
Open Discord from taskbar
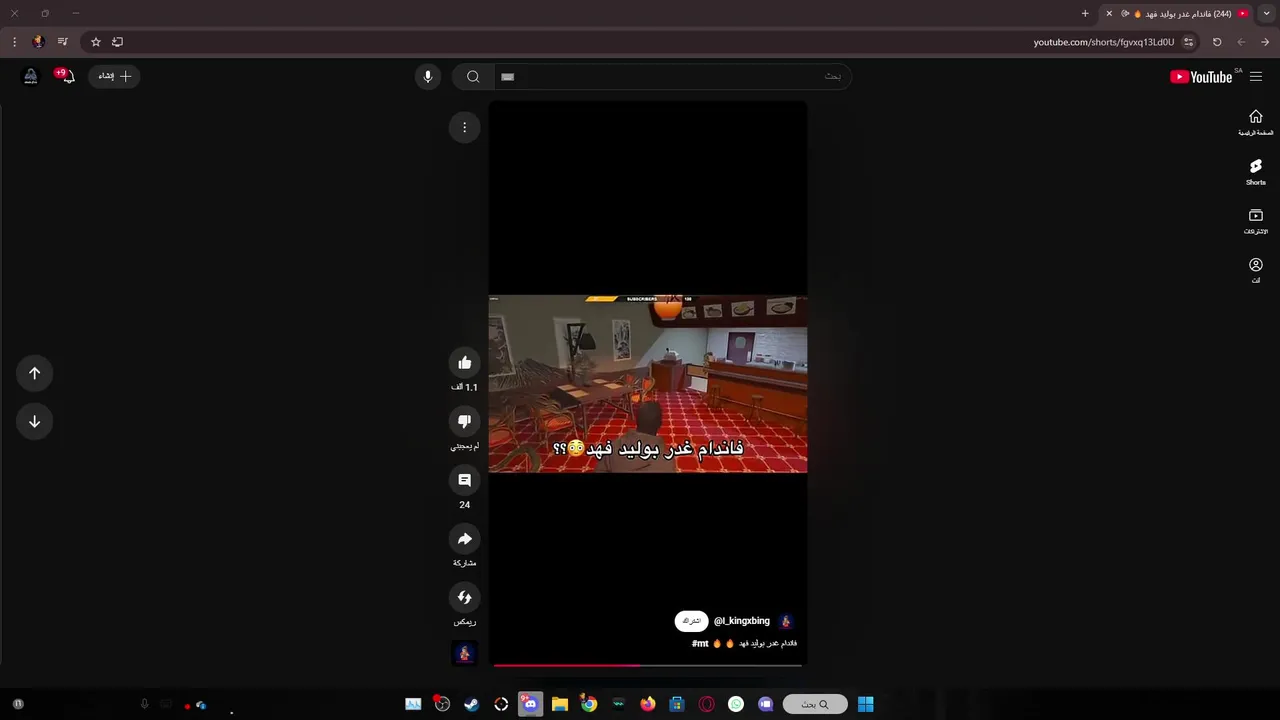point(530,704)
